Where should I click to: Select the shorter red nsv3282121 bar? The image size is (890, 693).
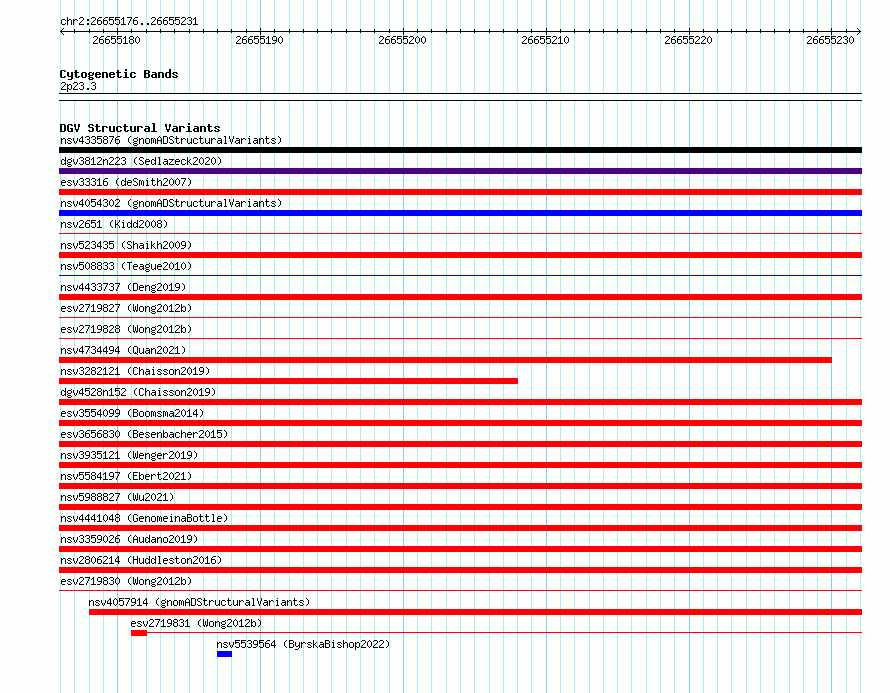(288, 381)
